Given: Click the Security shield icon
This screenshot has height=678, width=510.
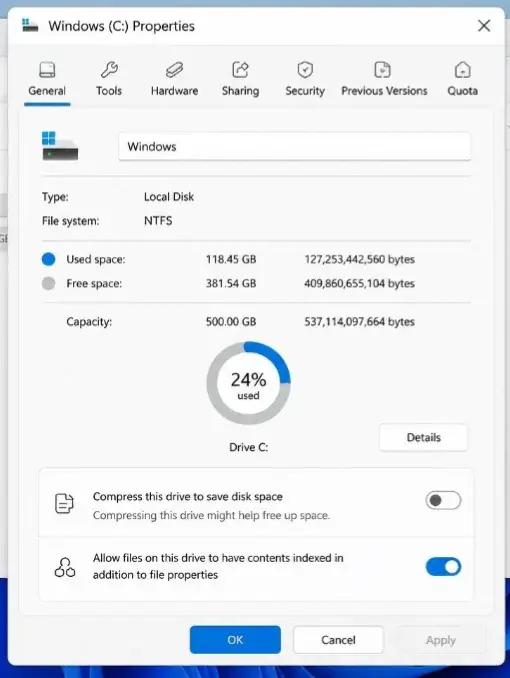Looking at the screenshot, I should pyautogui.click(x=305, y=70).
